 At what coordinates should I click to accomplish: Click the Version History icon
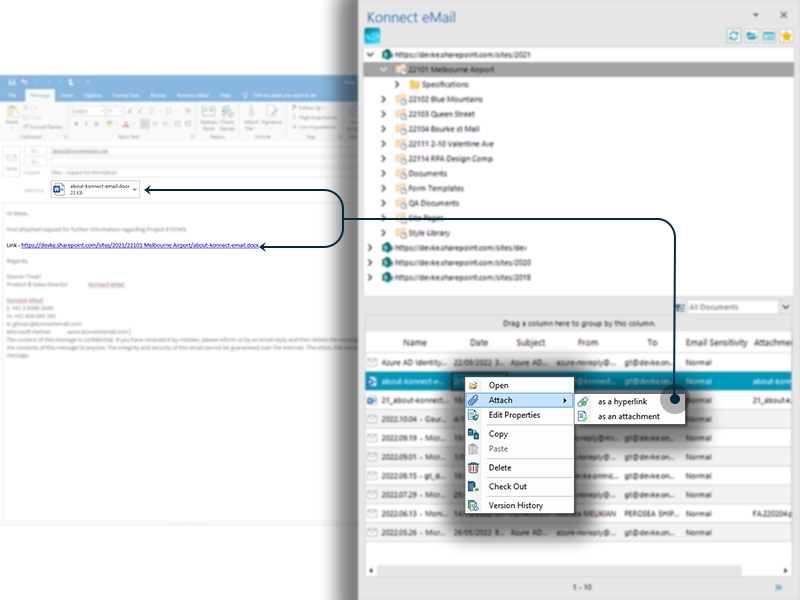473,505
